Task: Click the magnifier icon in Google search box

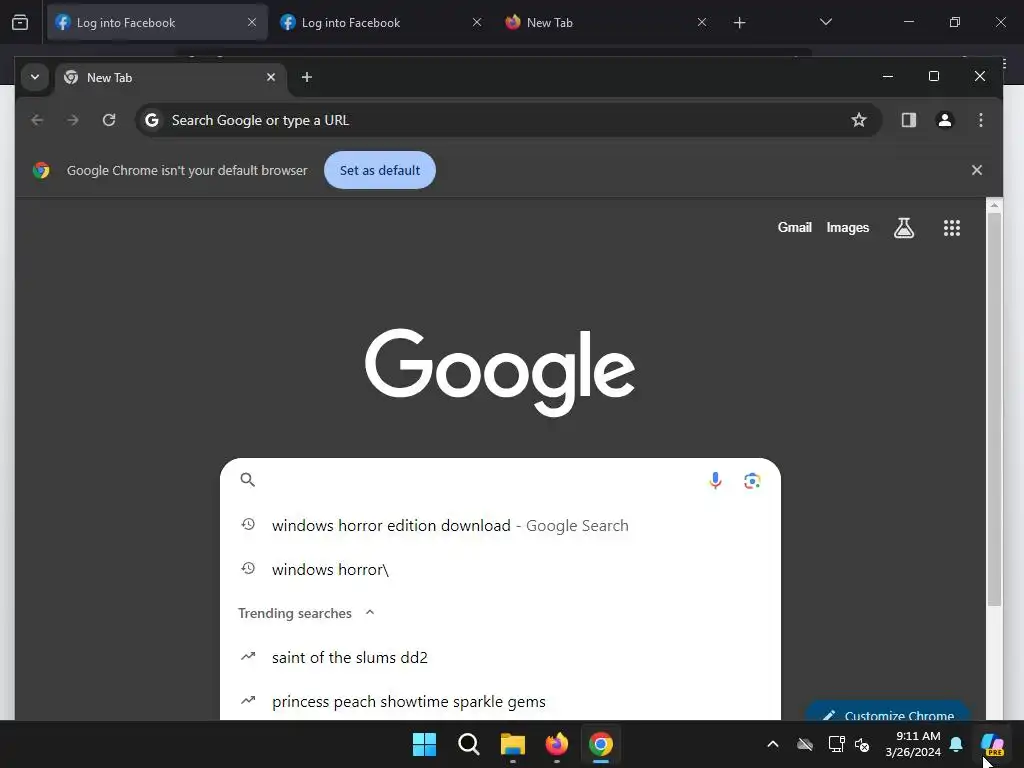Action: tap(248, 480)
